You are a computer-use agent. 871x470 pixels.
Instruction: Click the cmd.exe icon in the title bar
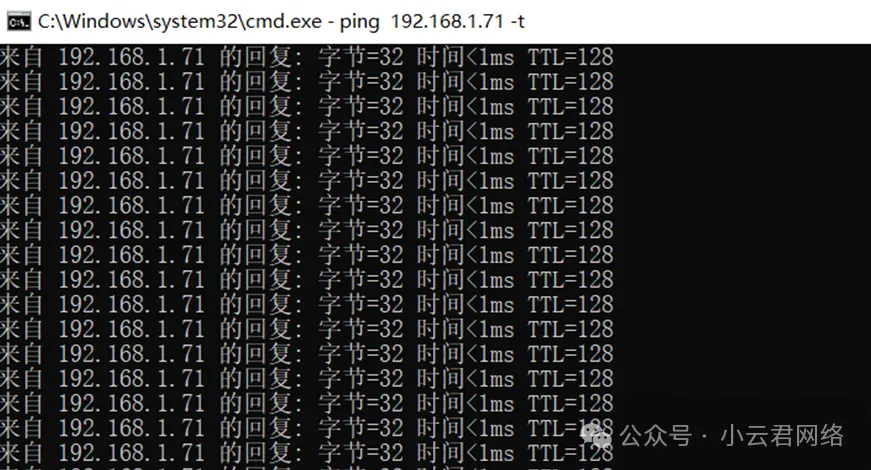(x=19, y=22)
